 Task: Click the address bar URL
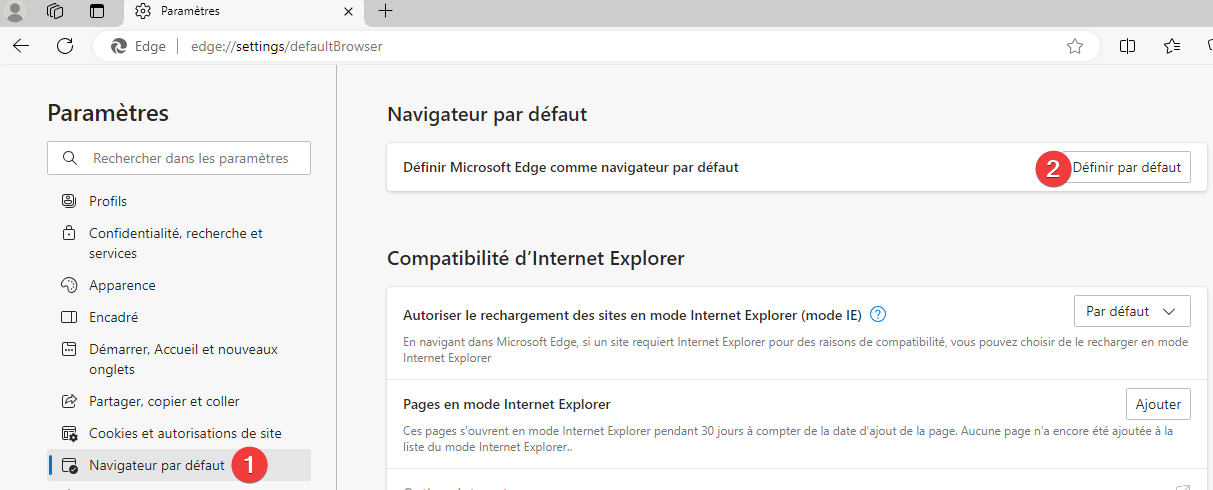(x=286, y=46)
